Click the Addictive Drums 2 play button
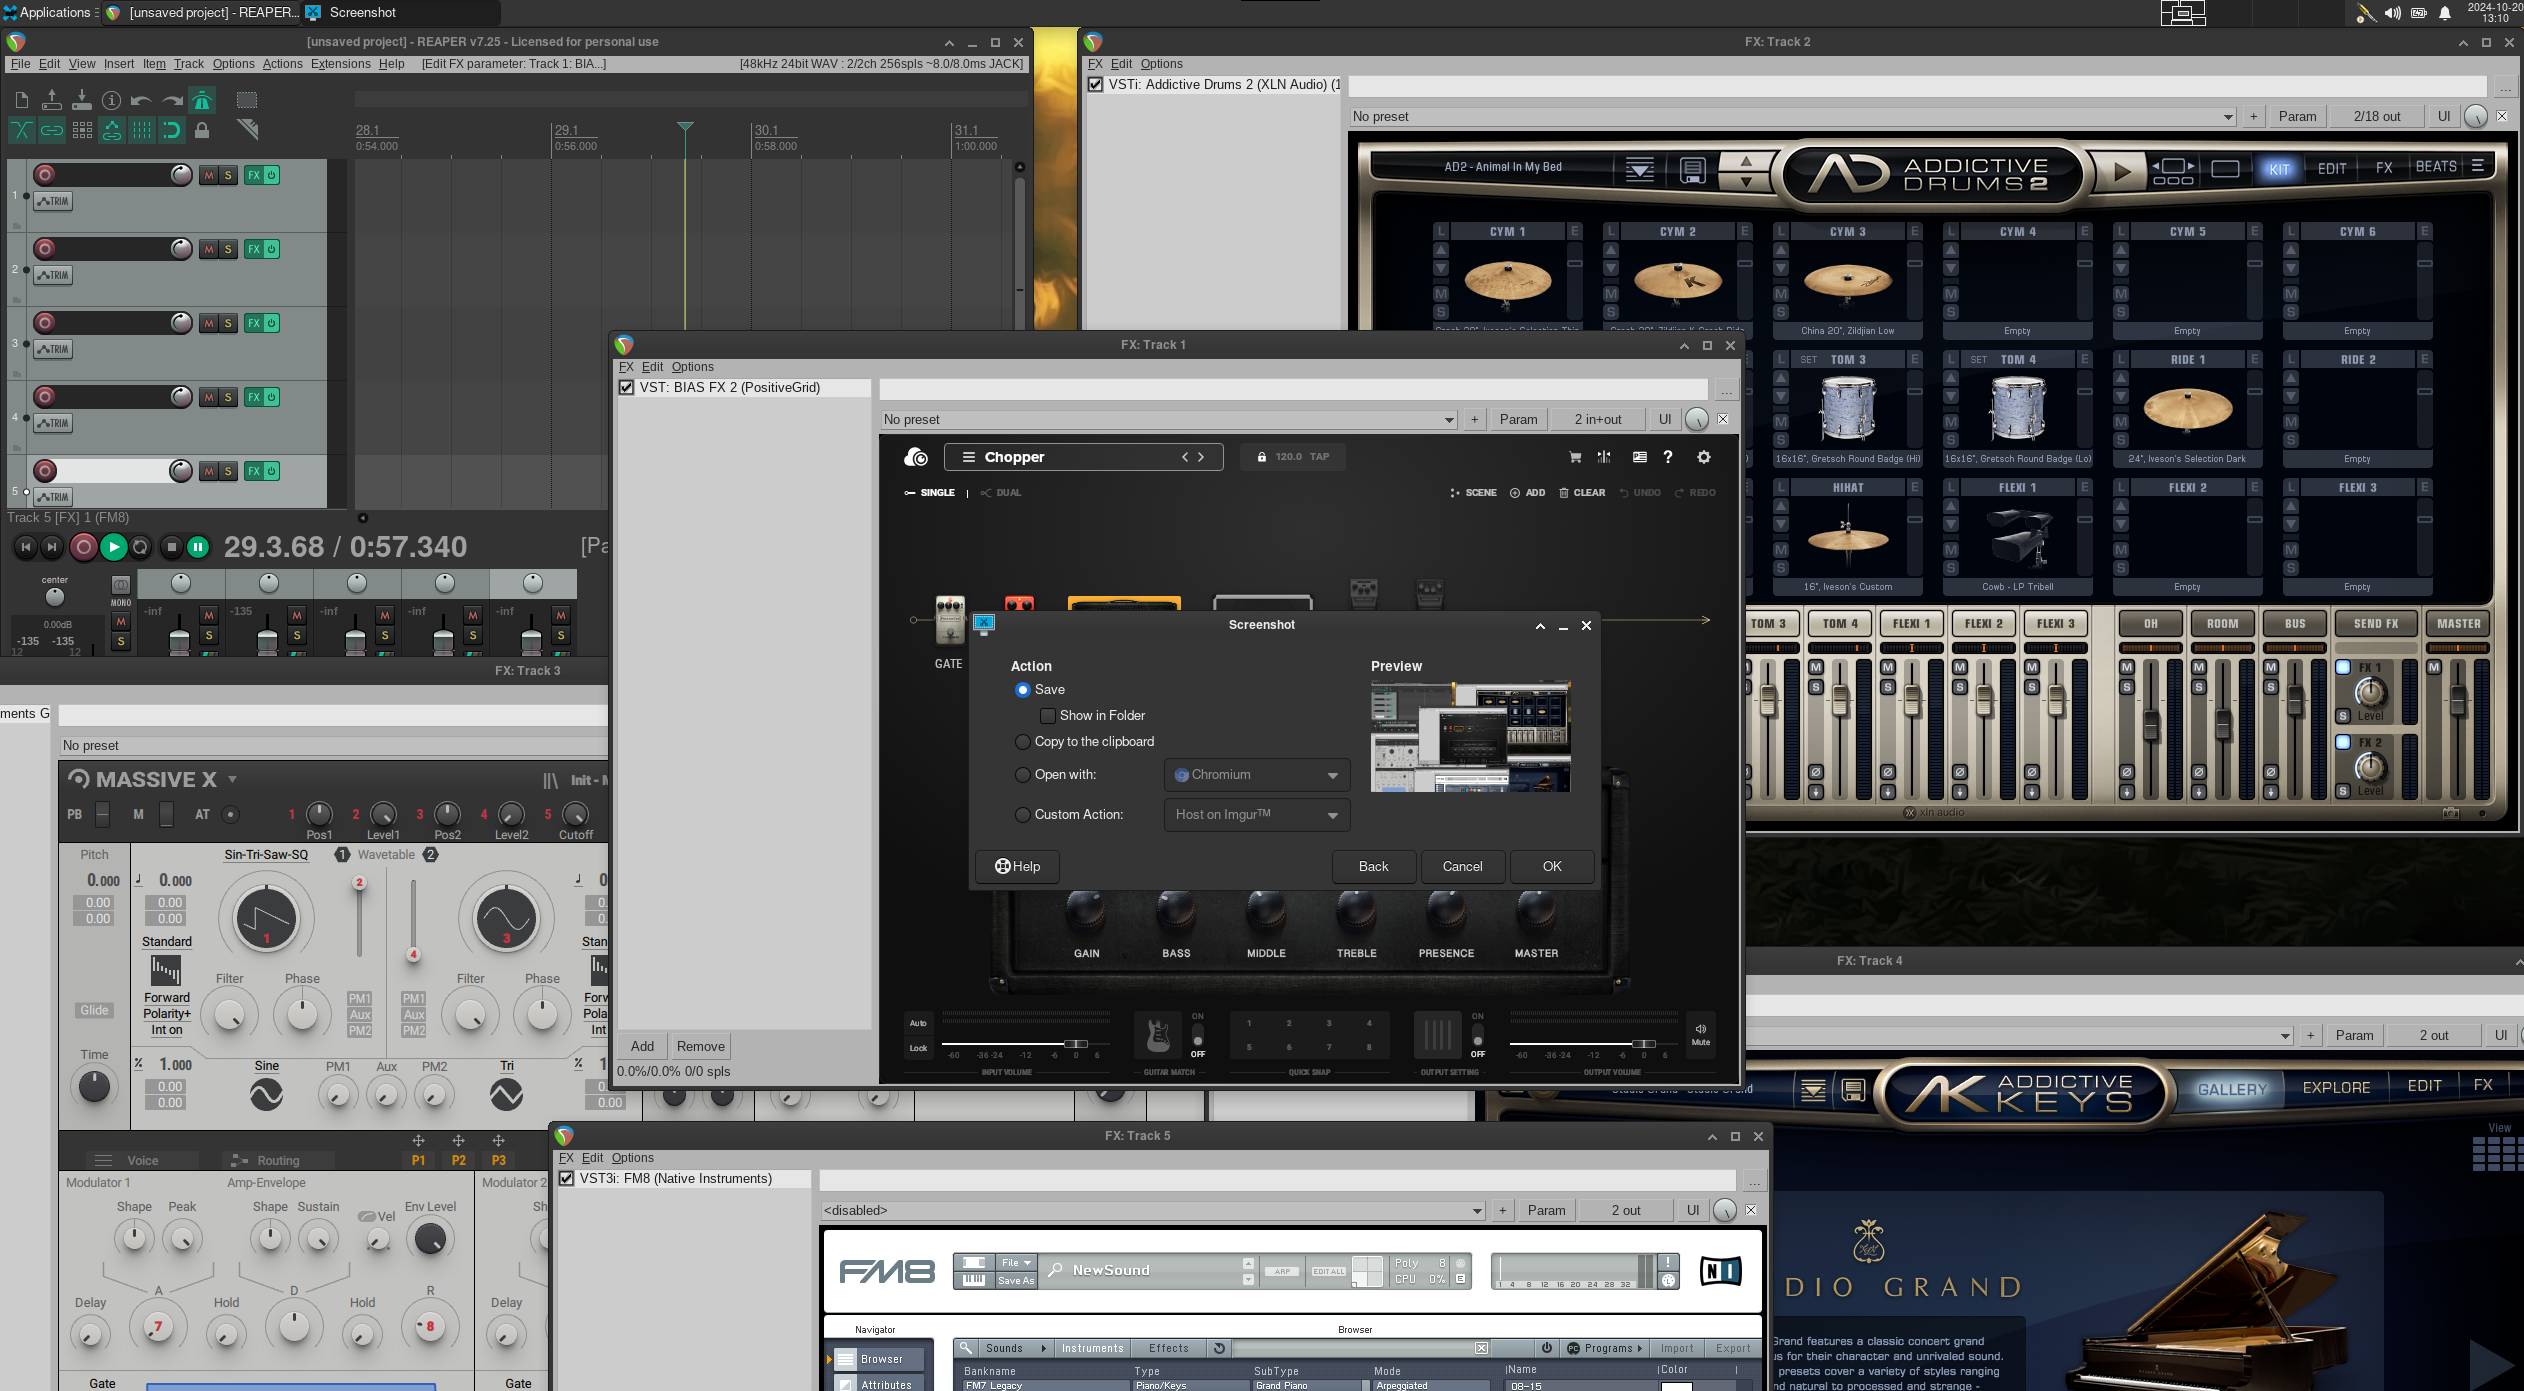 click(2121, 171)
